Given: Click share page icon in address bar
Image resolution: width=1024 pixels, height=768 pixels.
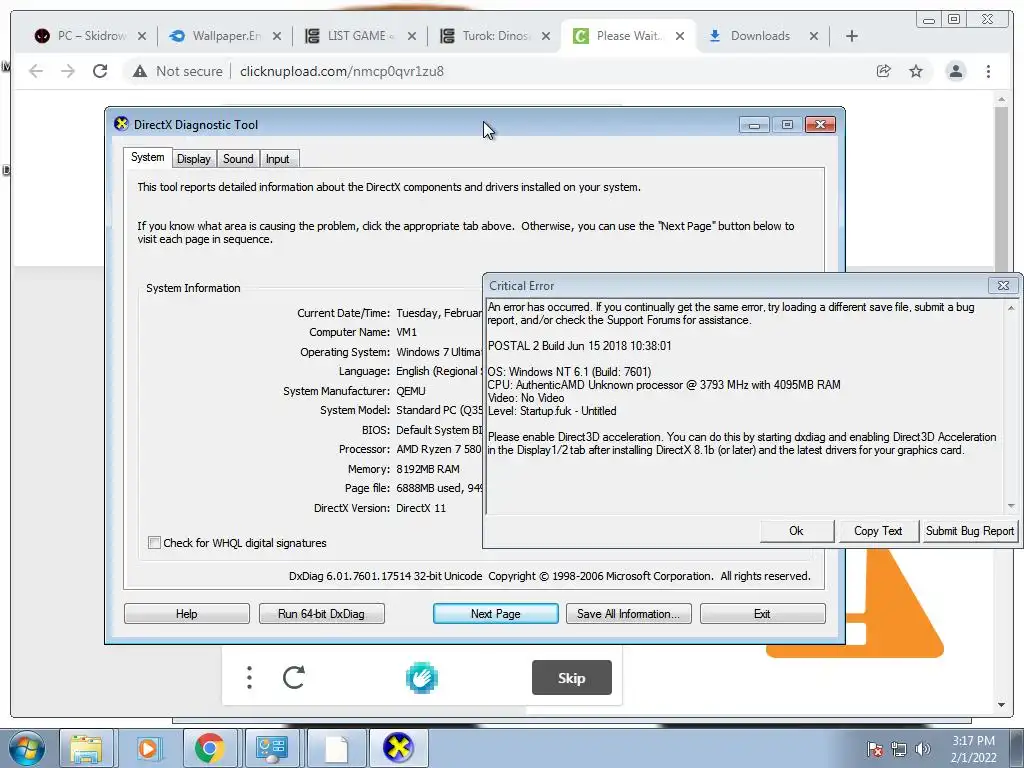Looking at the screenshot, I should click(884, 71).
